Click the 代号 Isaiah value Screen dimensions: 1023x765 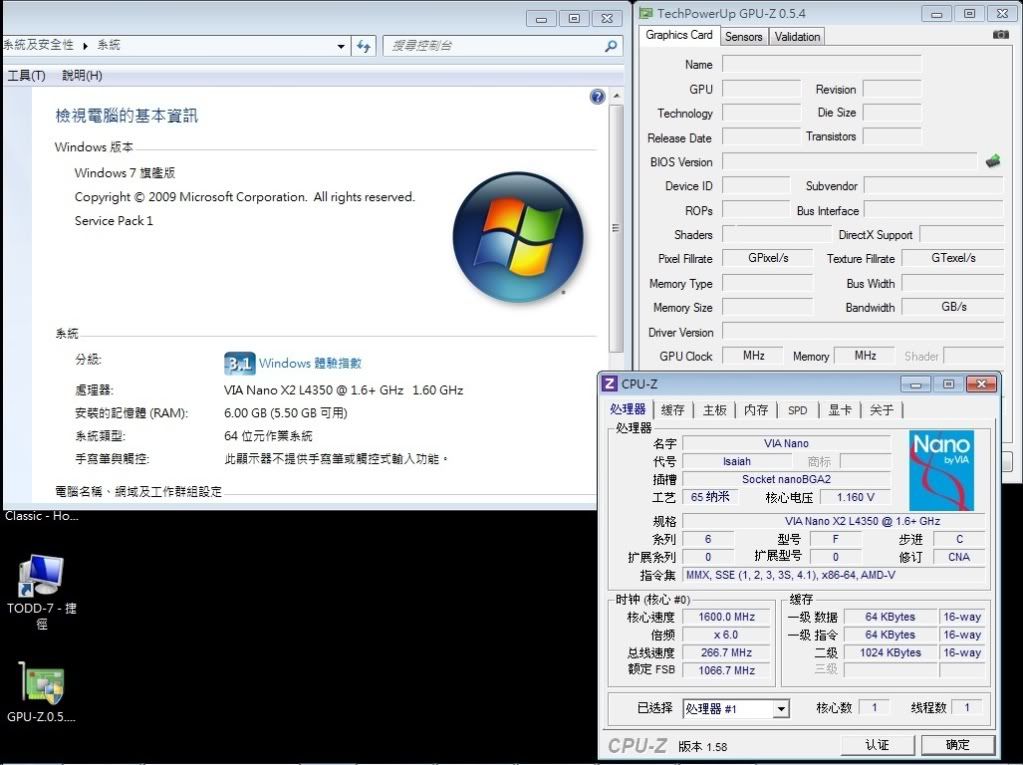737,461
